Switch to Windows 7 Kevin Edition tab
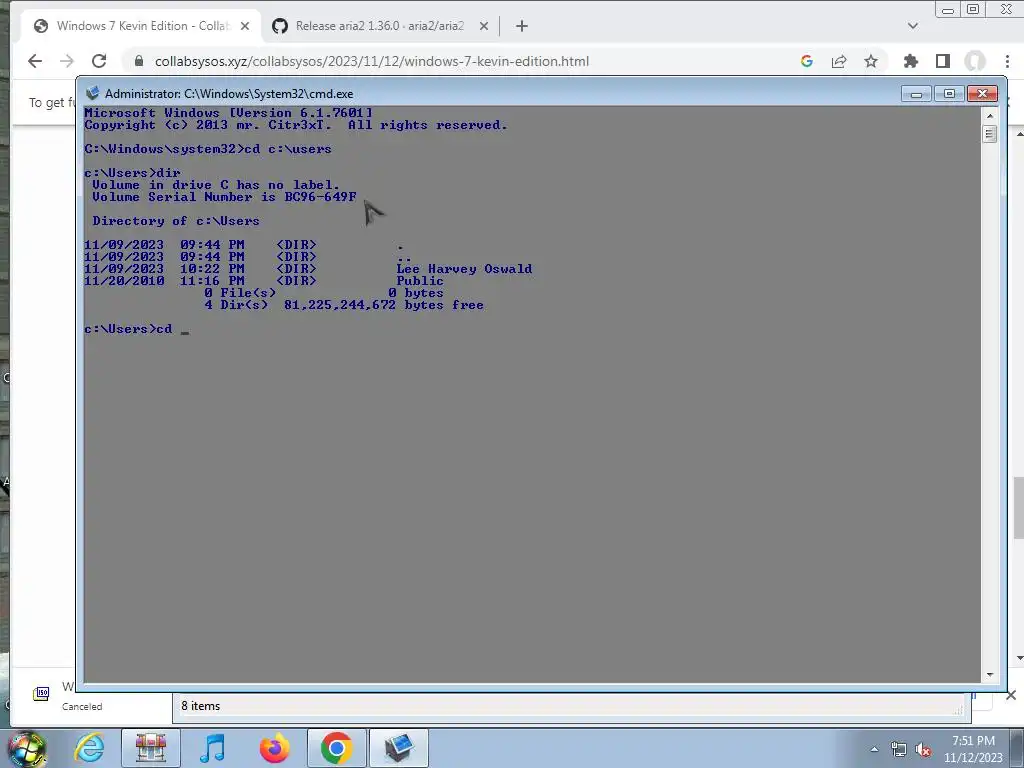The image size is (1024, 768). coord(142,26)
